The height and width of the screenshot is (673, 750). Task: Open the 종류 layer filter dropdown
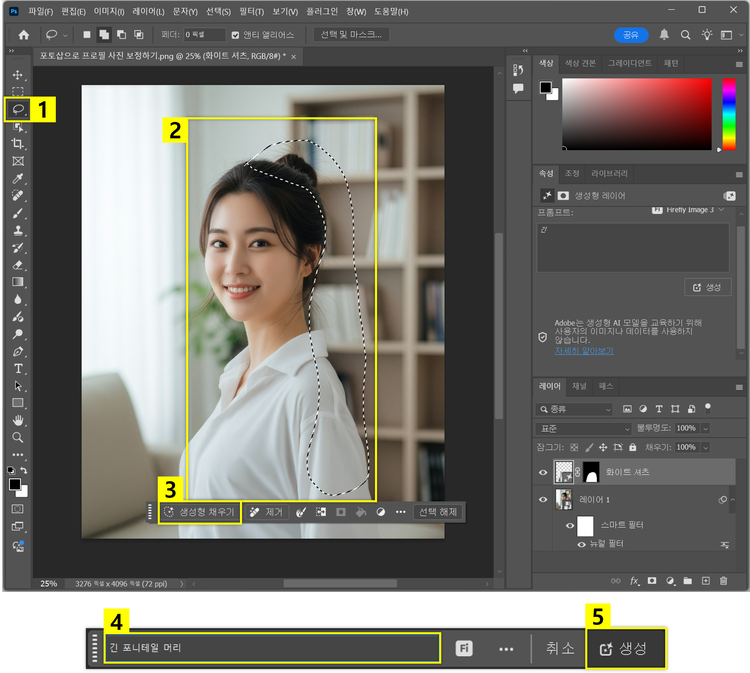pos(575,409)
